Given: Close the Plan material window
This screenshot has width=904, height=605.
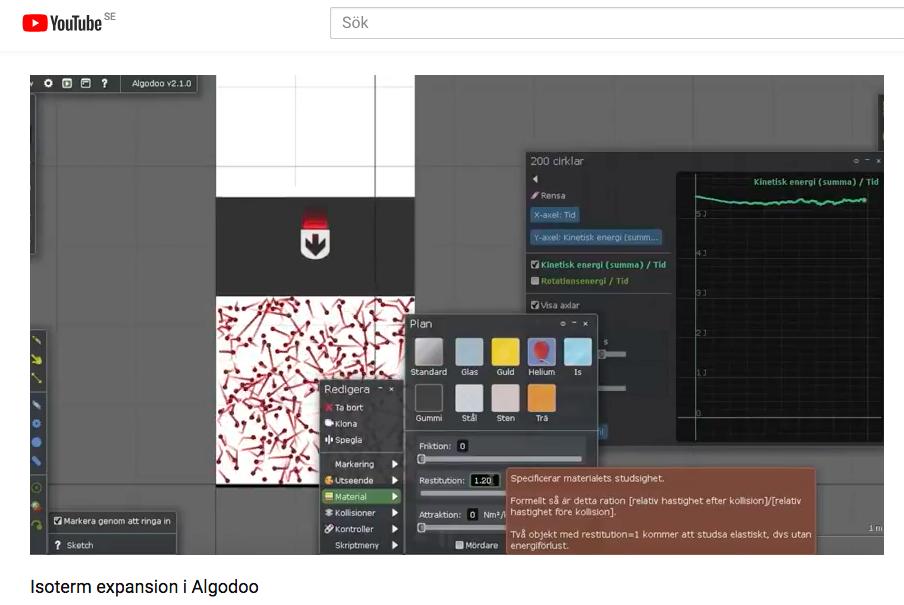Looking at the screenshot, I should click(x=586, y=324).
